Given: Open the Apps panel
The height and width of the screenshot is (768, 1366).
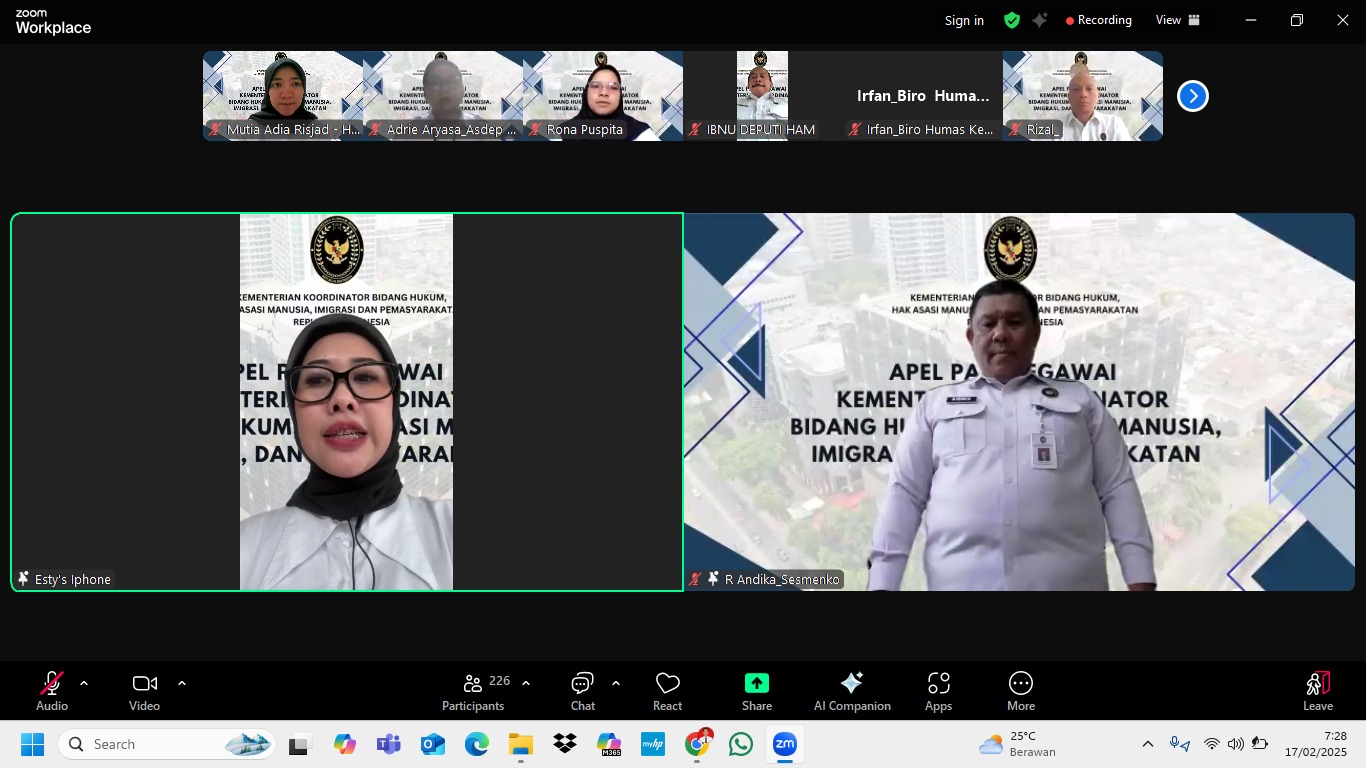Looking at the screenshot, I should [x=938, y=691].
